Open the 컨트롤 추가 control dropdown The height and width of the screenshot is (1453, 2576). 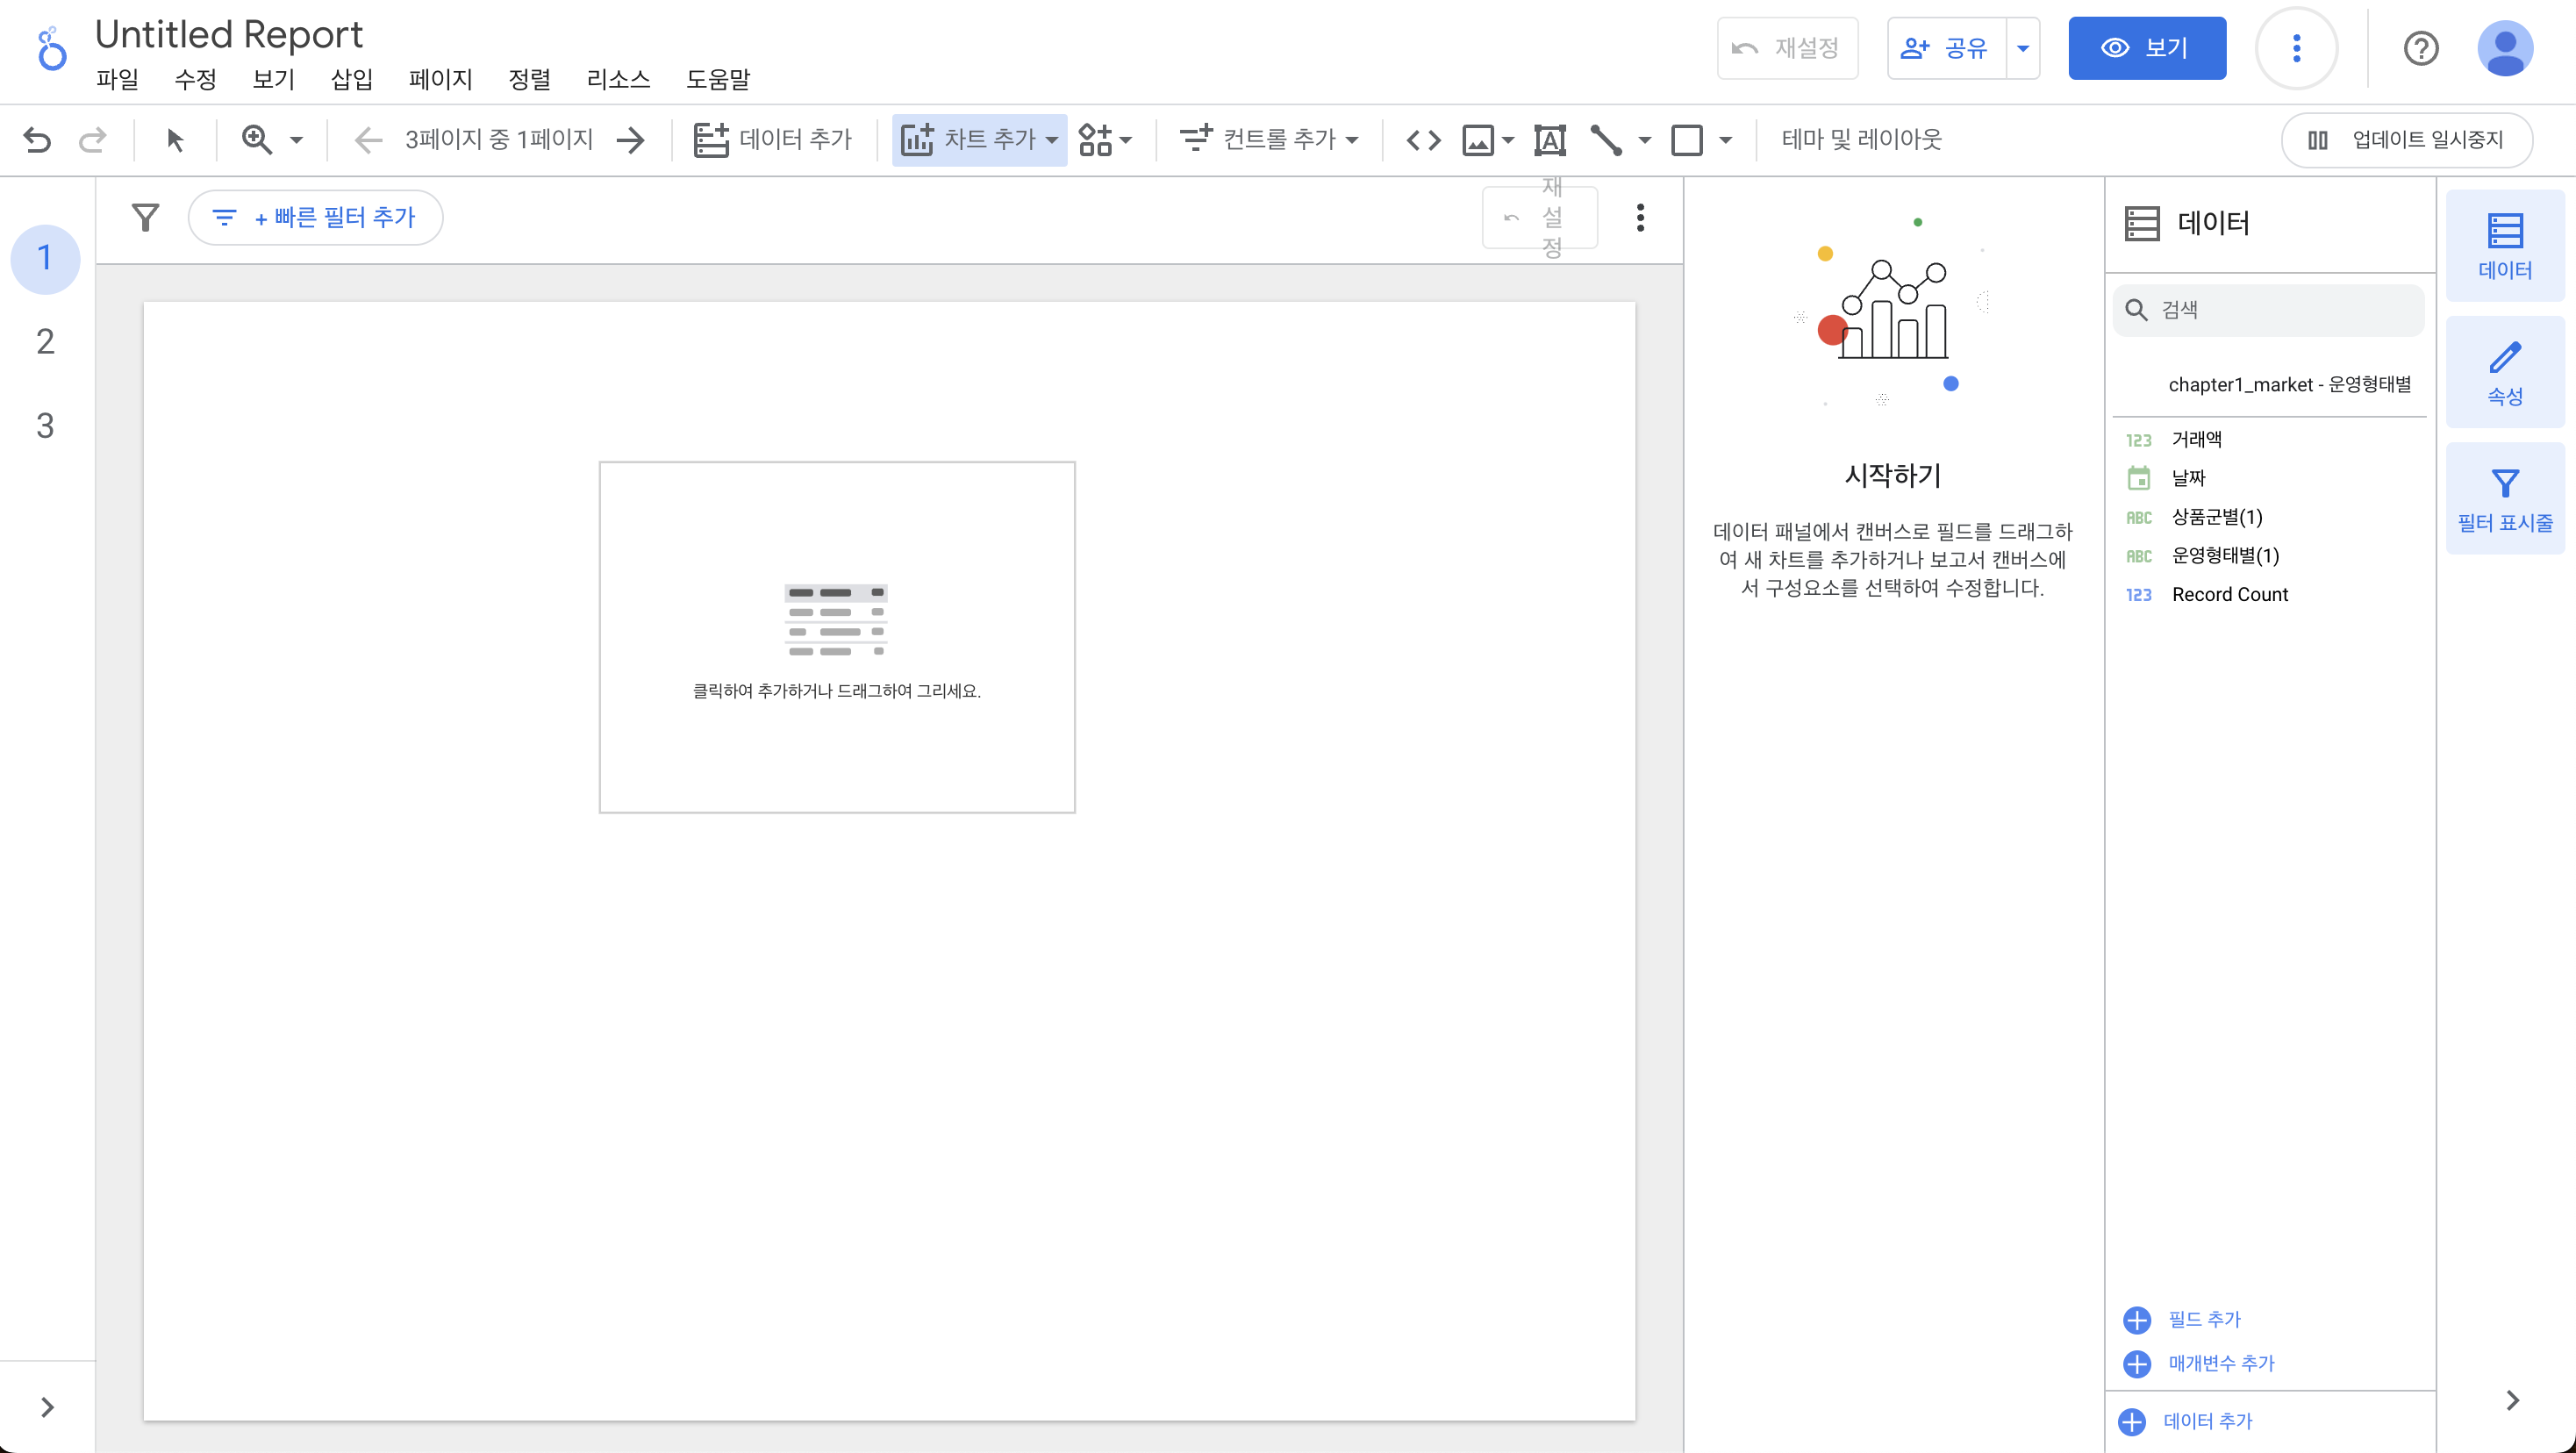(1269, 140)
